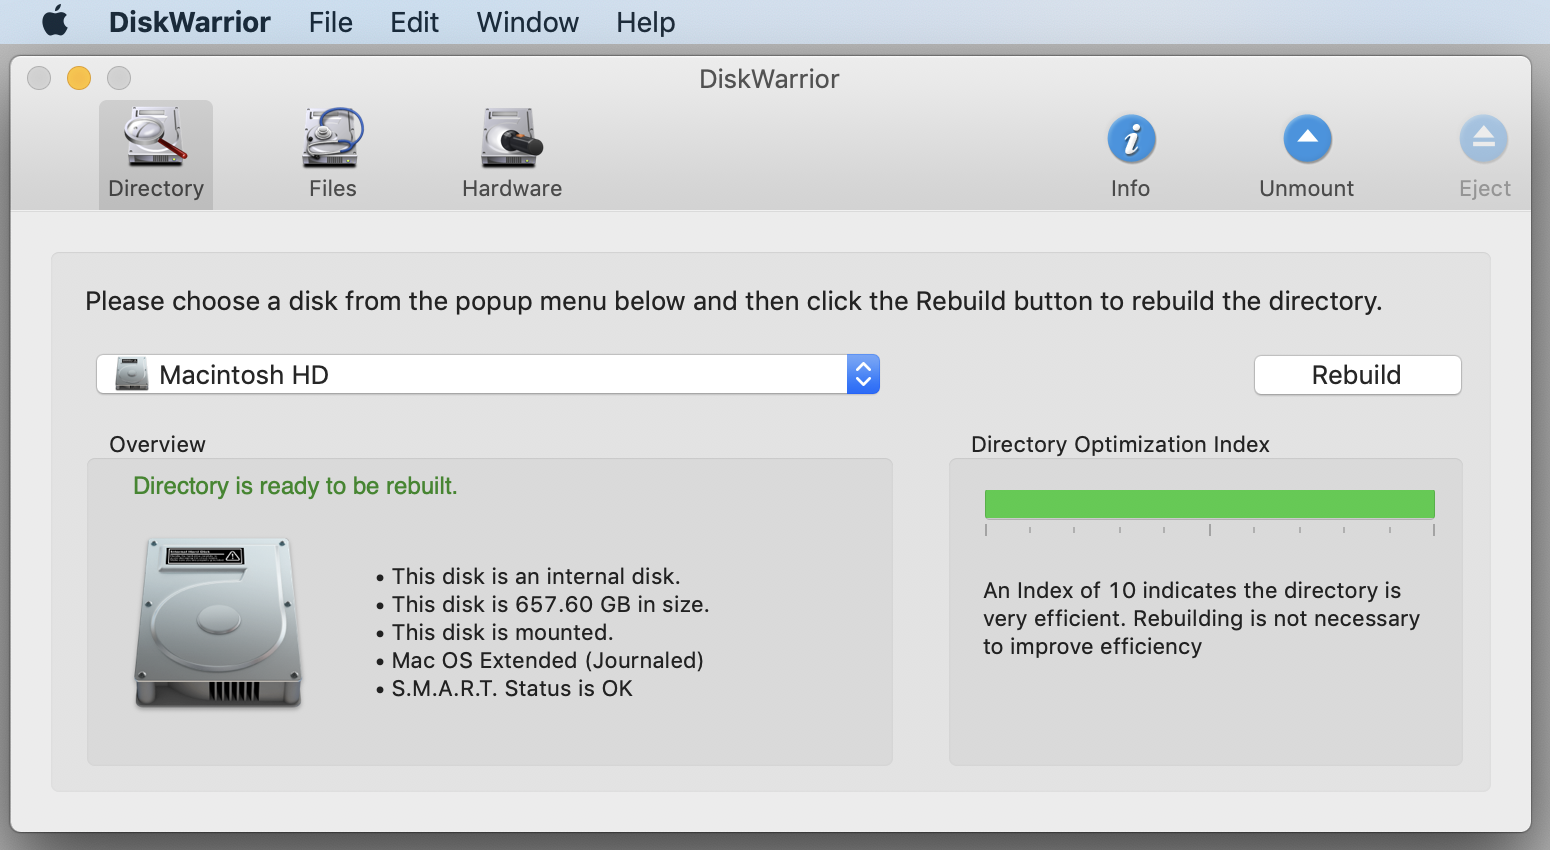The width and height of the screenshot is (1550, 850).
Task: Click 'Mac OS Extended (Journaled)' line
Action: pyautogui.click(x=547, y=660)
